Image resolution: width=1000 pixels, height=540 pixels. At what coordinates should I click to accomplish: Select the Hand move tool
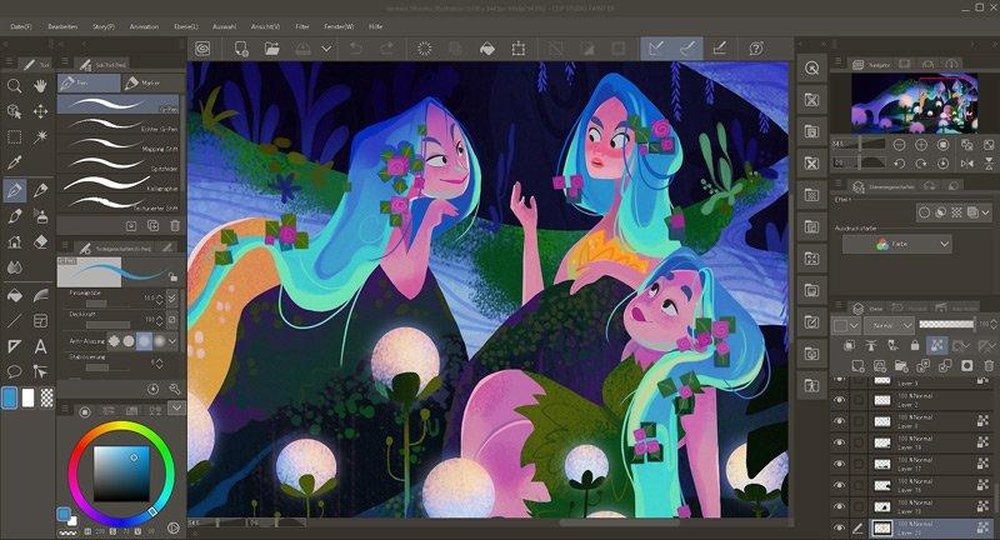click(x=41, y=85)
